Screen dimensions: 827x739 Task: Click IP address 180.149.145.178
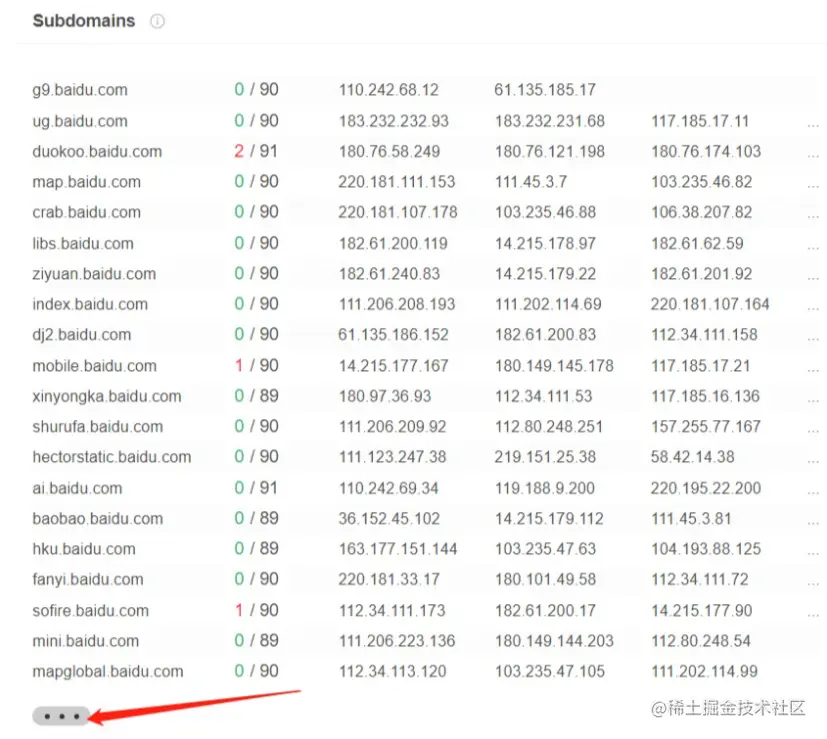554,366
